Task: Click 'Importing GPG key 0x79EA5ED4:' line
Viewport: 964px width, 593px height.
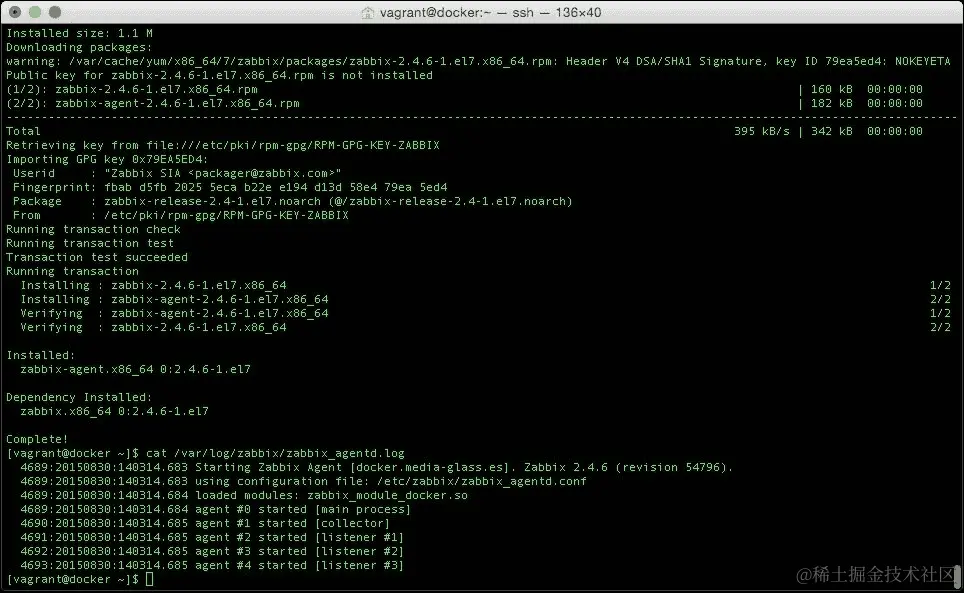Action: pos(107,159)
